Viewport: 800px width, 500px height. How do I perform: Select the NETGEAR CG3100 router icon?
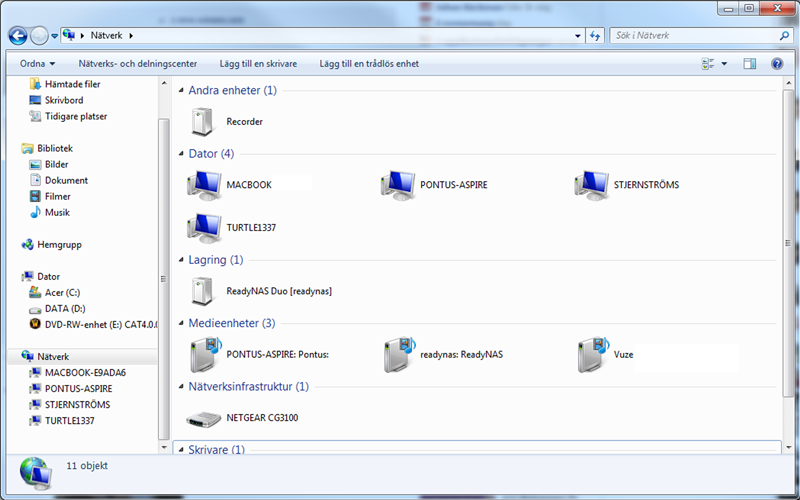[x=204, y=418]
